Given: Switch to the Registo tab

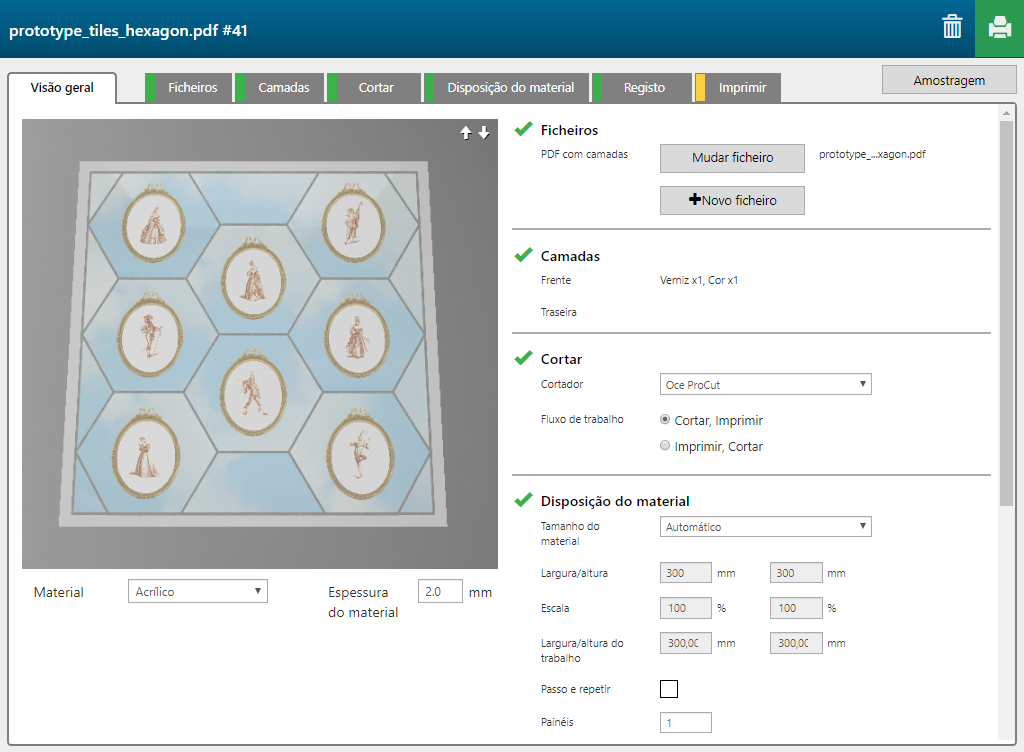Looking at the screenshot, I should 641,87.
